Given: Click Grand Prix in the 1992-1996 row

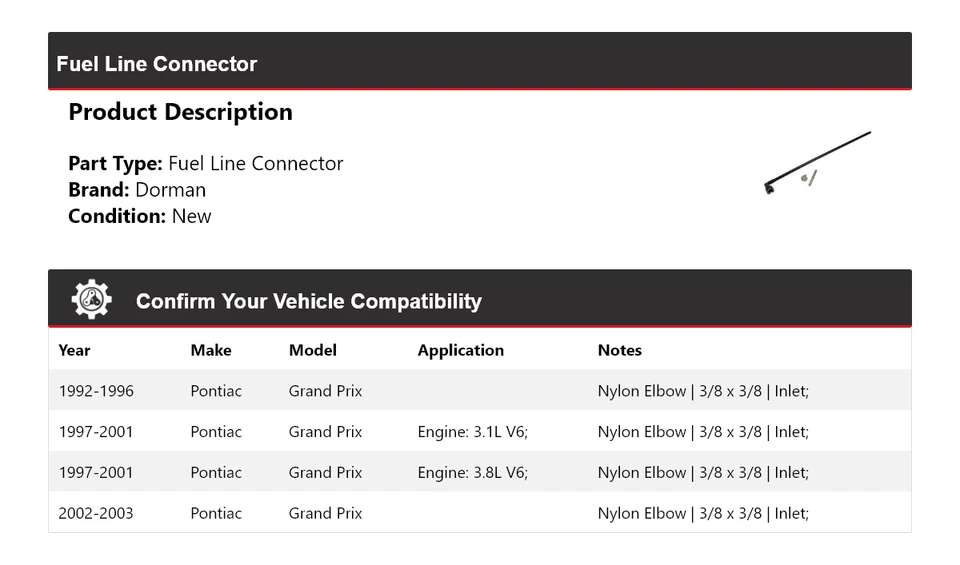Looking at the screenshot, I should [x=325, y=391].
